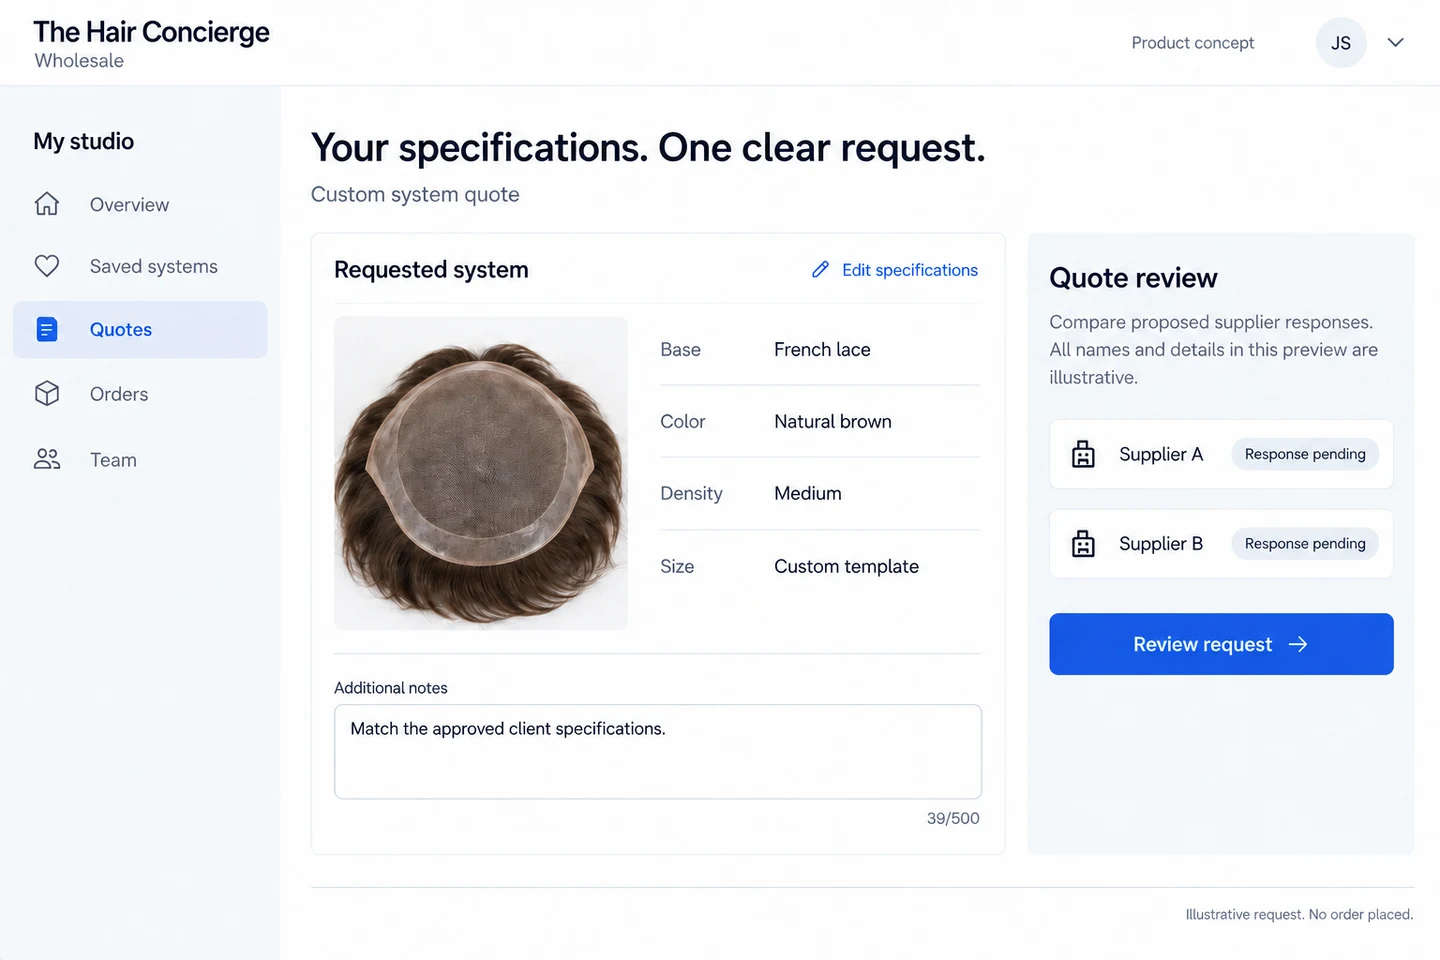
Task: Click the Saved systems heart icon
Action: [47, 266]
